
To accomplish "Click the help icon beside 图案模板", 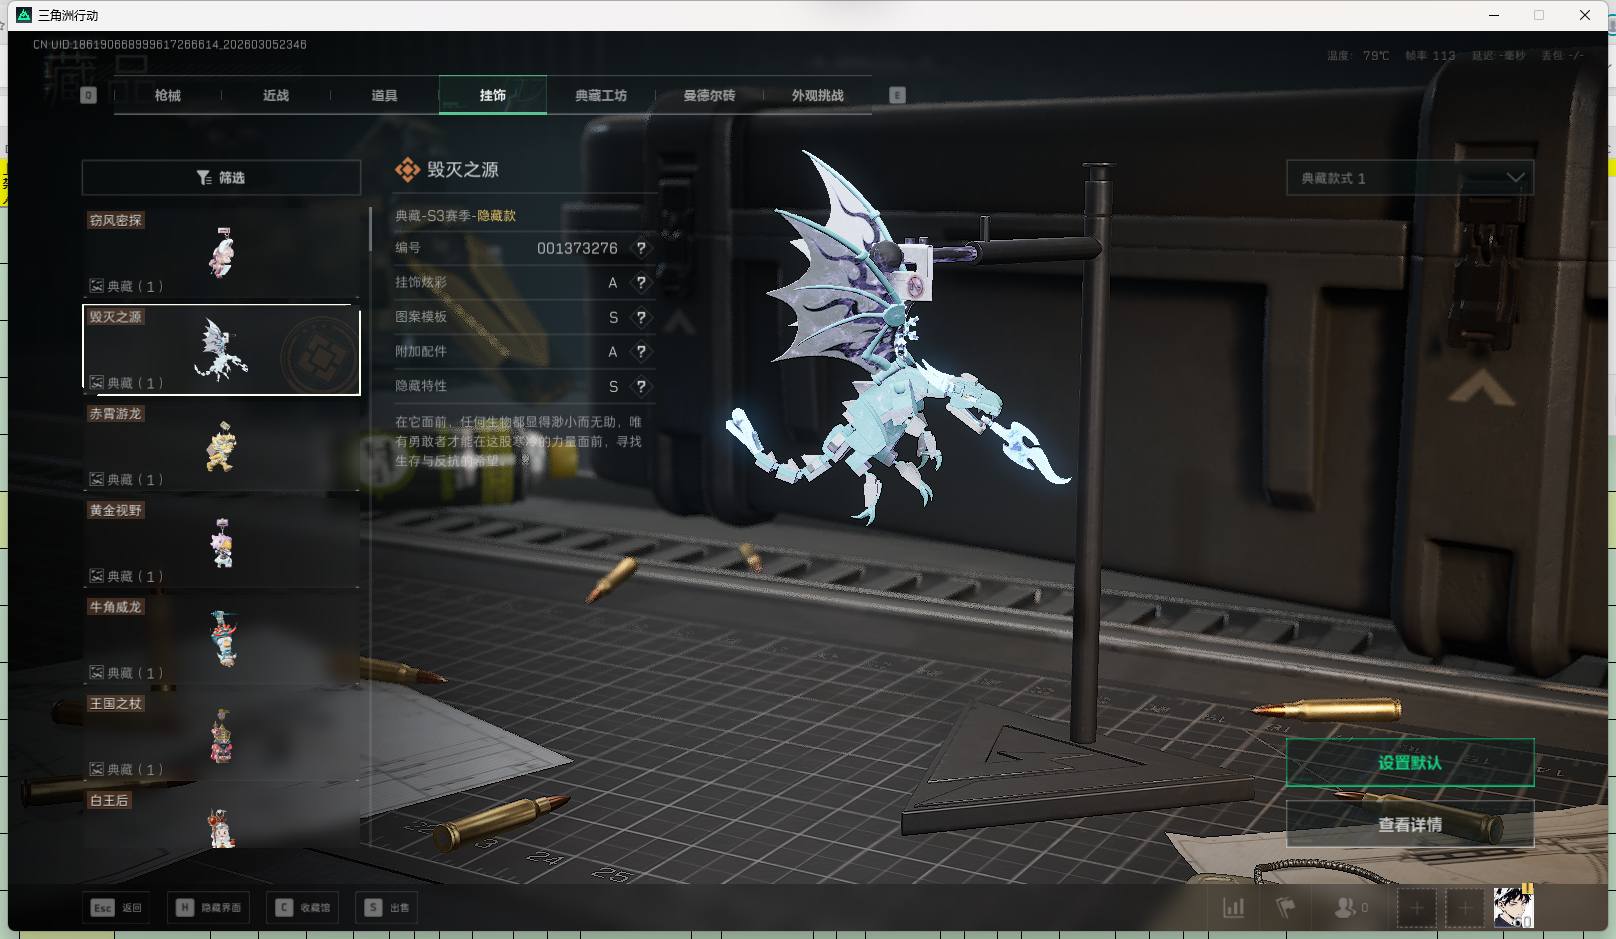I will [x=641, y=317].
